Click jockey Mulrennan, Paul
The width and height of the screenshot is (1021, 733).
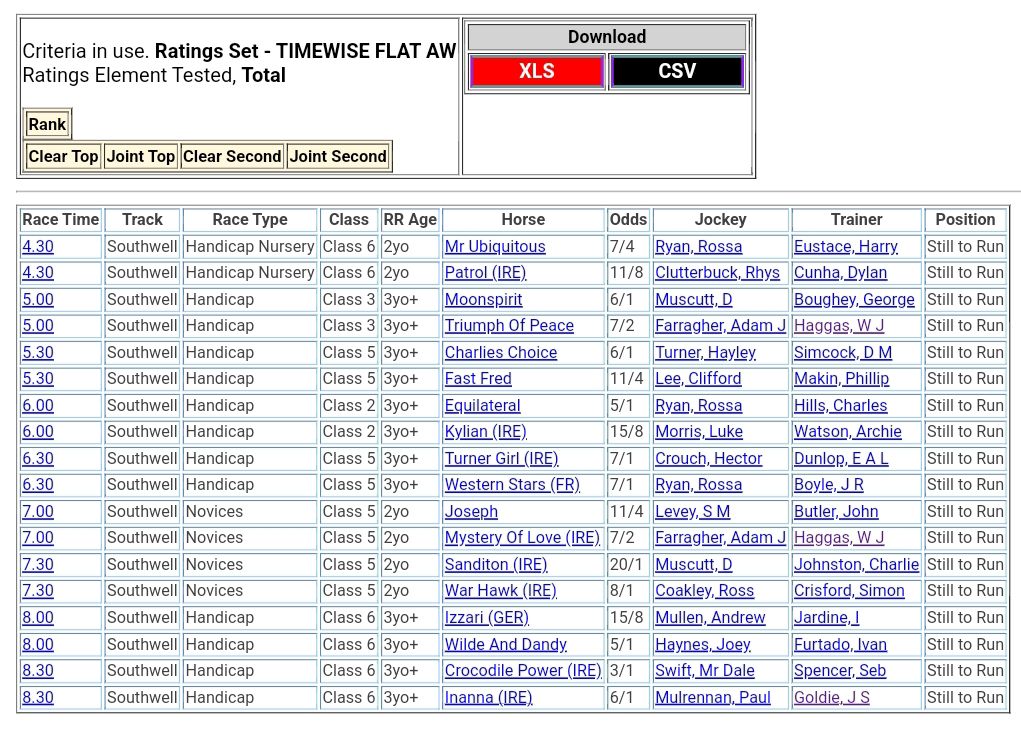(x=712, y=697)
